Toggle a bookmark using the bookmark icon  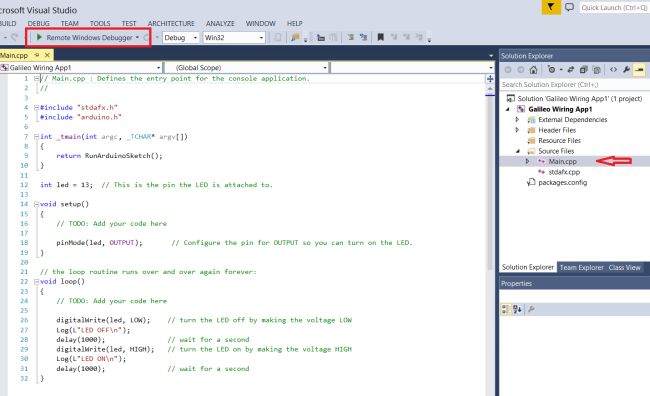click(x=380, y=38)
